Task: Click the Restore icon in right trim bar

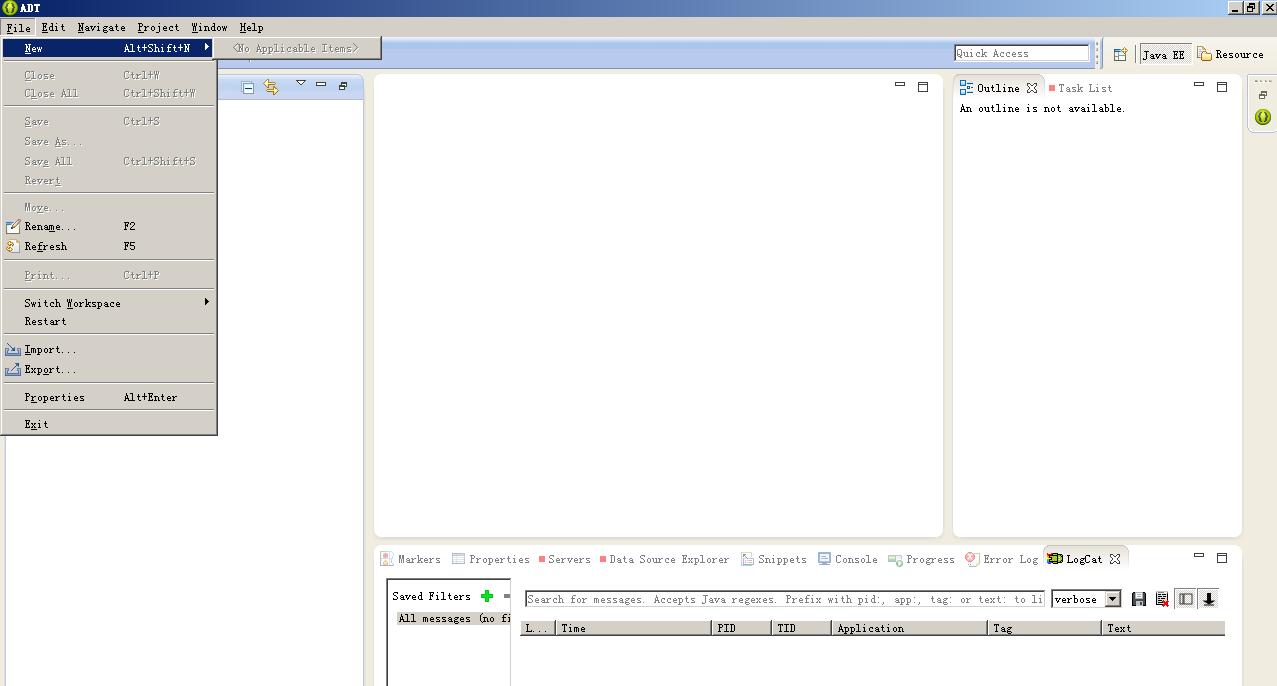Action: pos(1263,95)
